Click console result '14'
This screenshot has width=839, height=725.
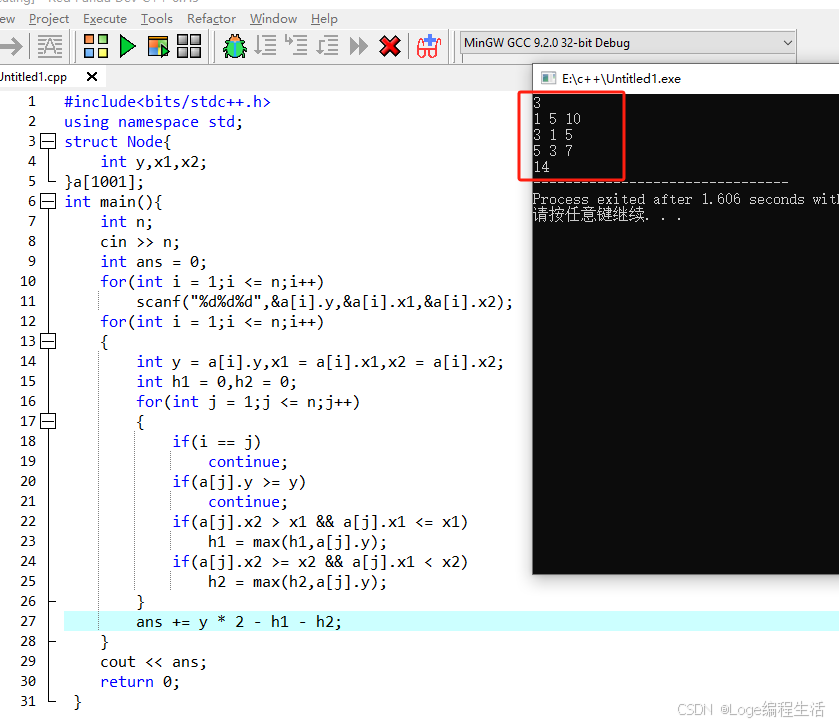tap(541, 167)
